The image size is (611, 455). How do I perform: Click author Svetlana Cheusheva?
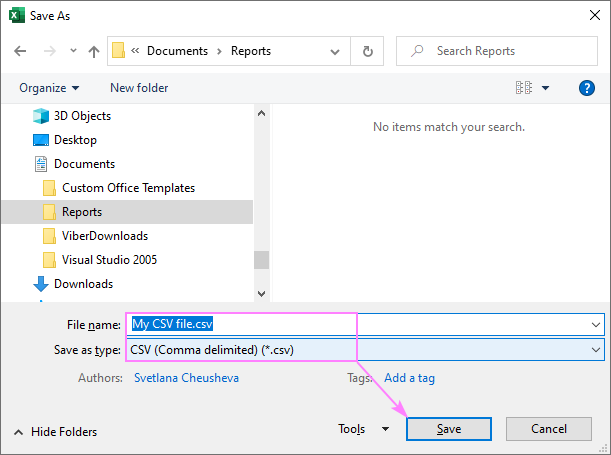(x=186, y=378)
